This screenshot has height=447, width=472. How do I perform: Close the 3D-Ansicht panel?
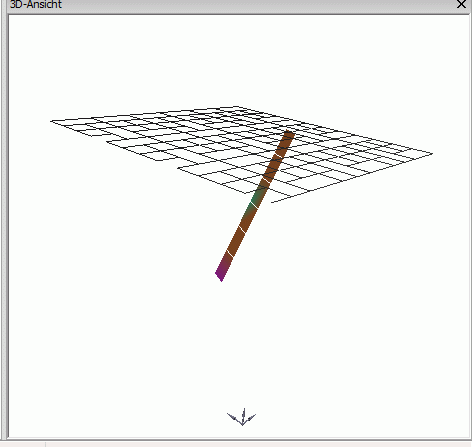pos(462,4)
